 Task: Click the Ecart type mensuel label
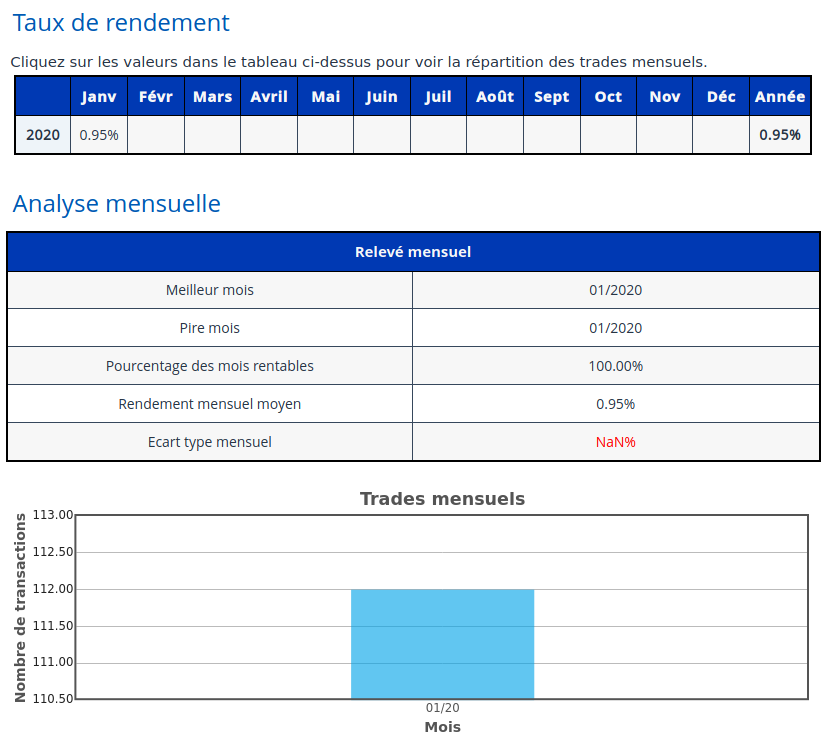coord(210,442)
